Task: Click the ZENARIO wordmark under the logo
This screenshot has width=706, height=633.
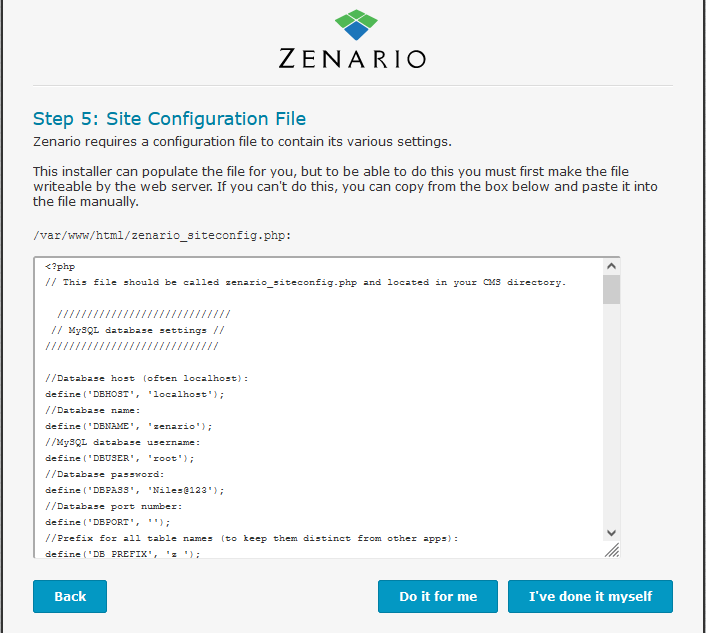Action: pyautogui.click(x=352, y=58)
